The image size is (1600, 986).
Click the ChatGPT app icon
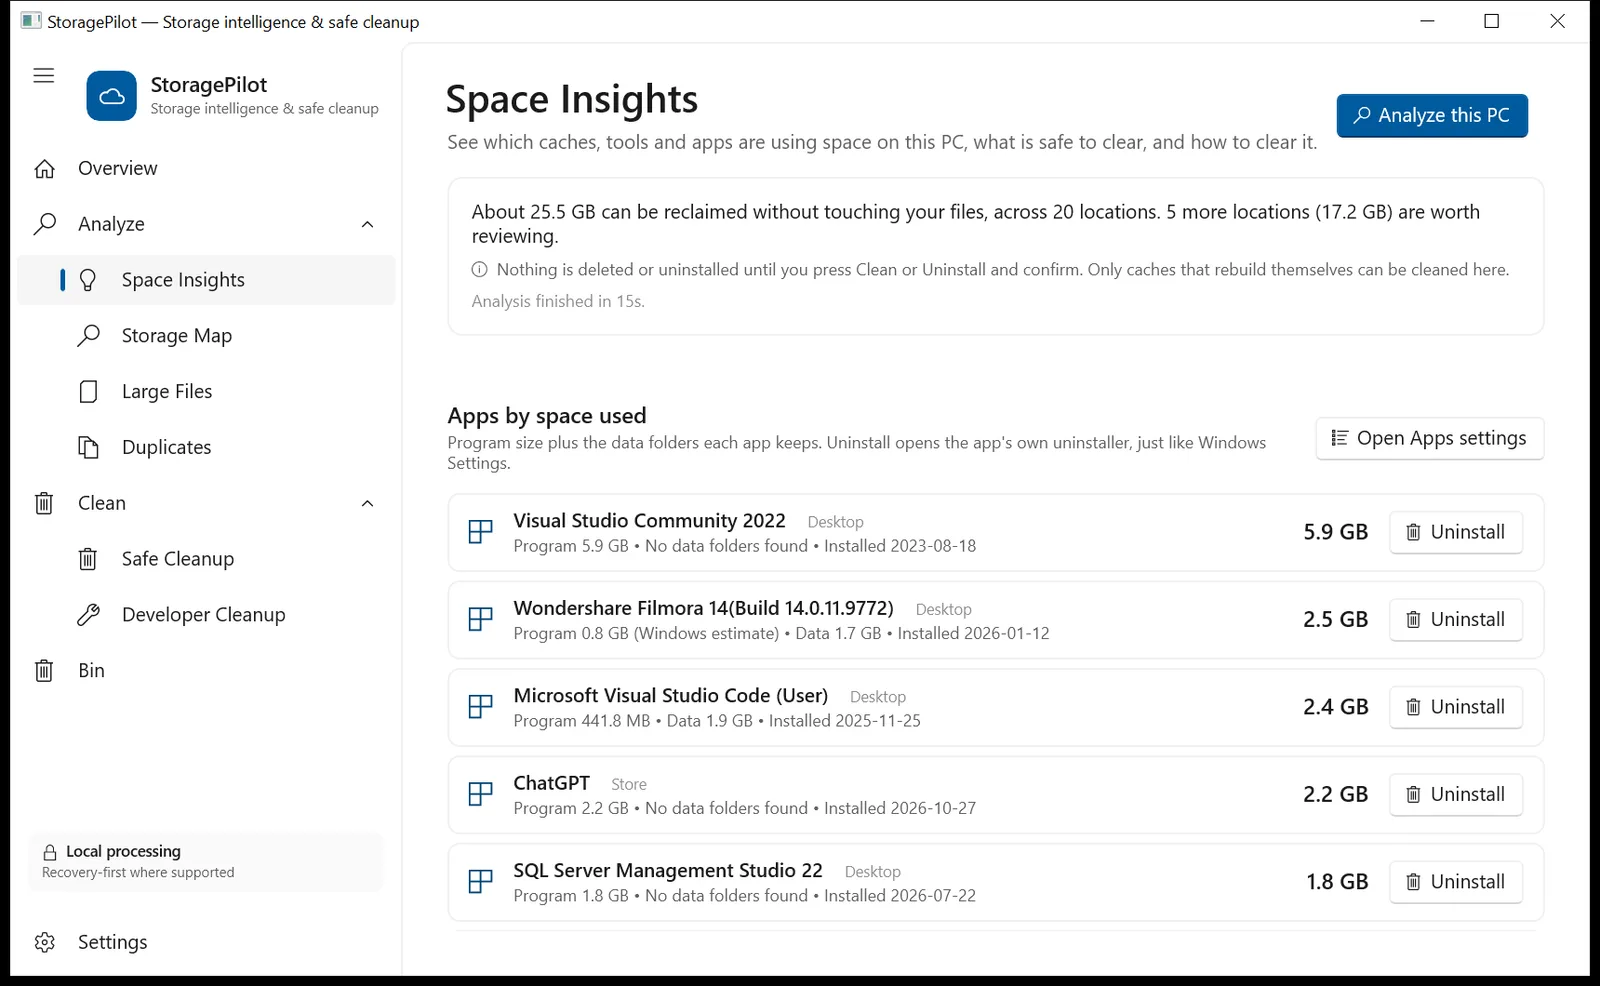coord(481,794)
